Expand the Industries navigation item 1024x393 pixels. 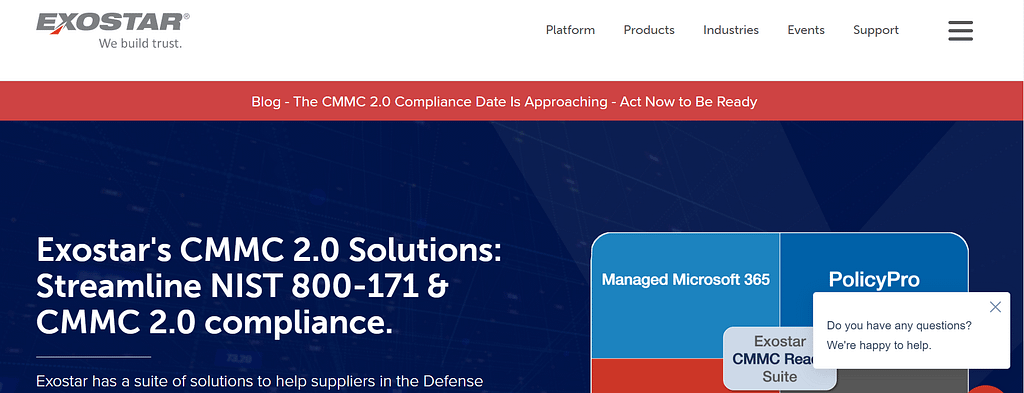coord(731,30)
